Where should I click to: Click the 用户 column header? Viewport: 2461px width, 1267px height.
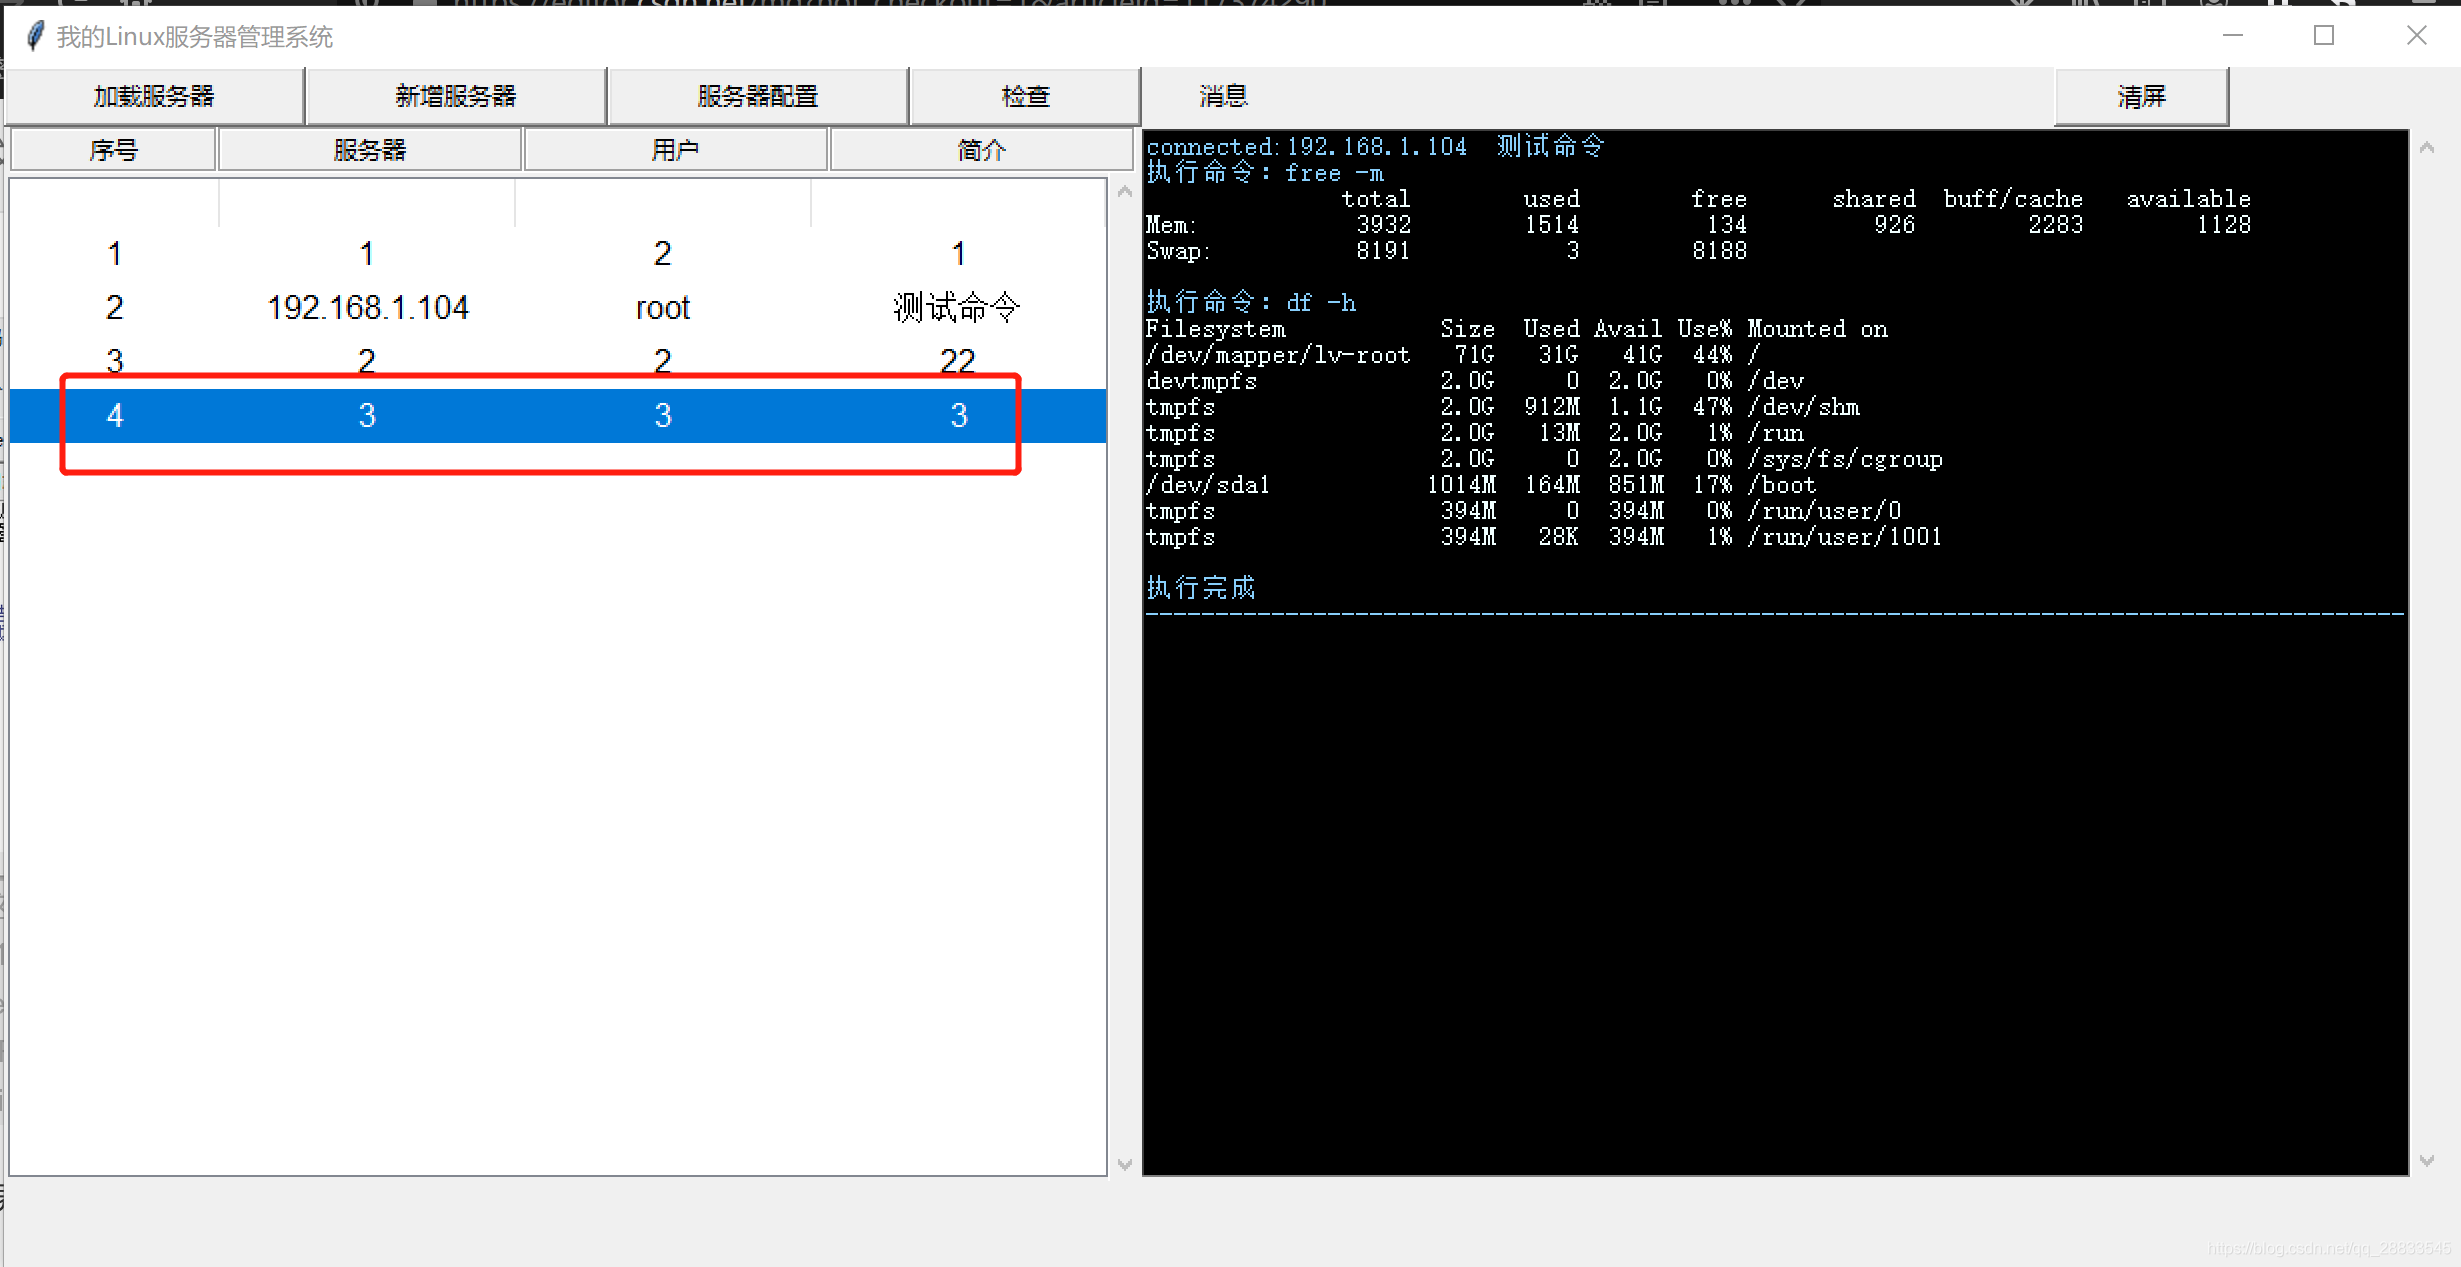675,150
